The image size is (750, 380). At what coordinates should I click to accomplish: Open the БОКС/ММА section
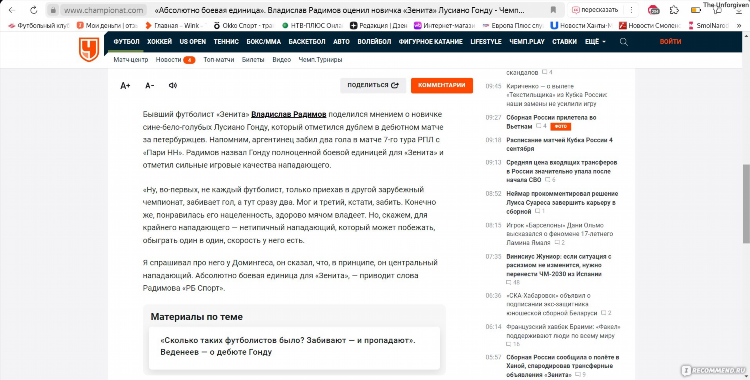click(x=264, y=42)
